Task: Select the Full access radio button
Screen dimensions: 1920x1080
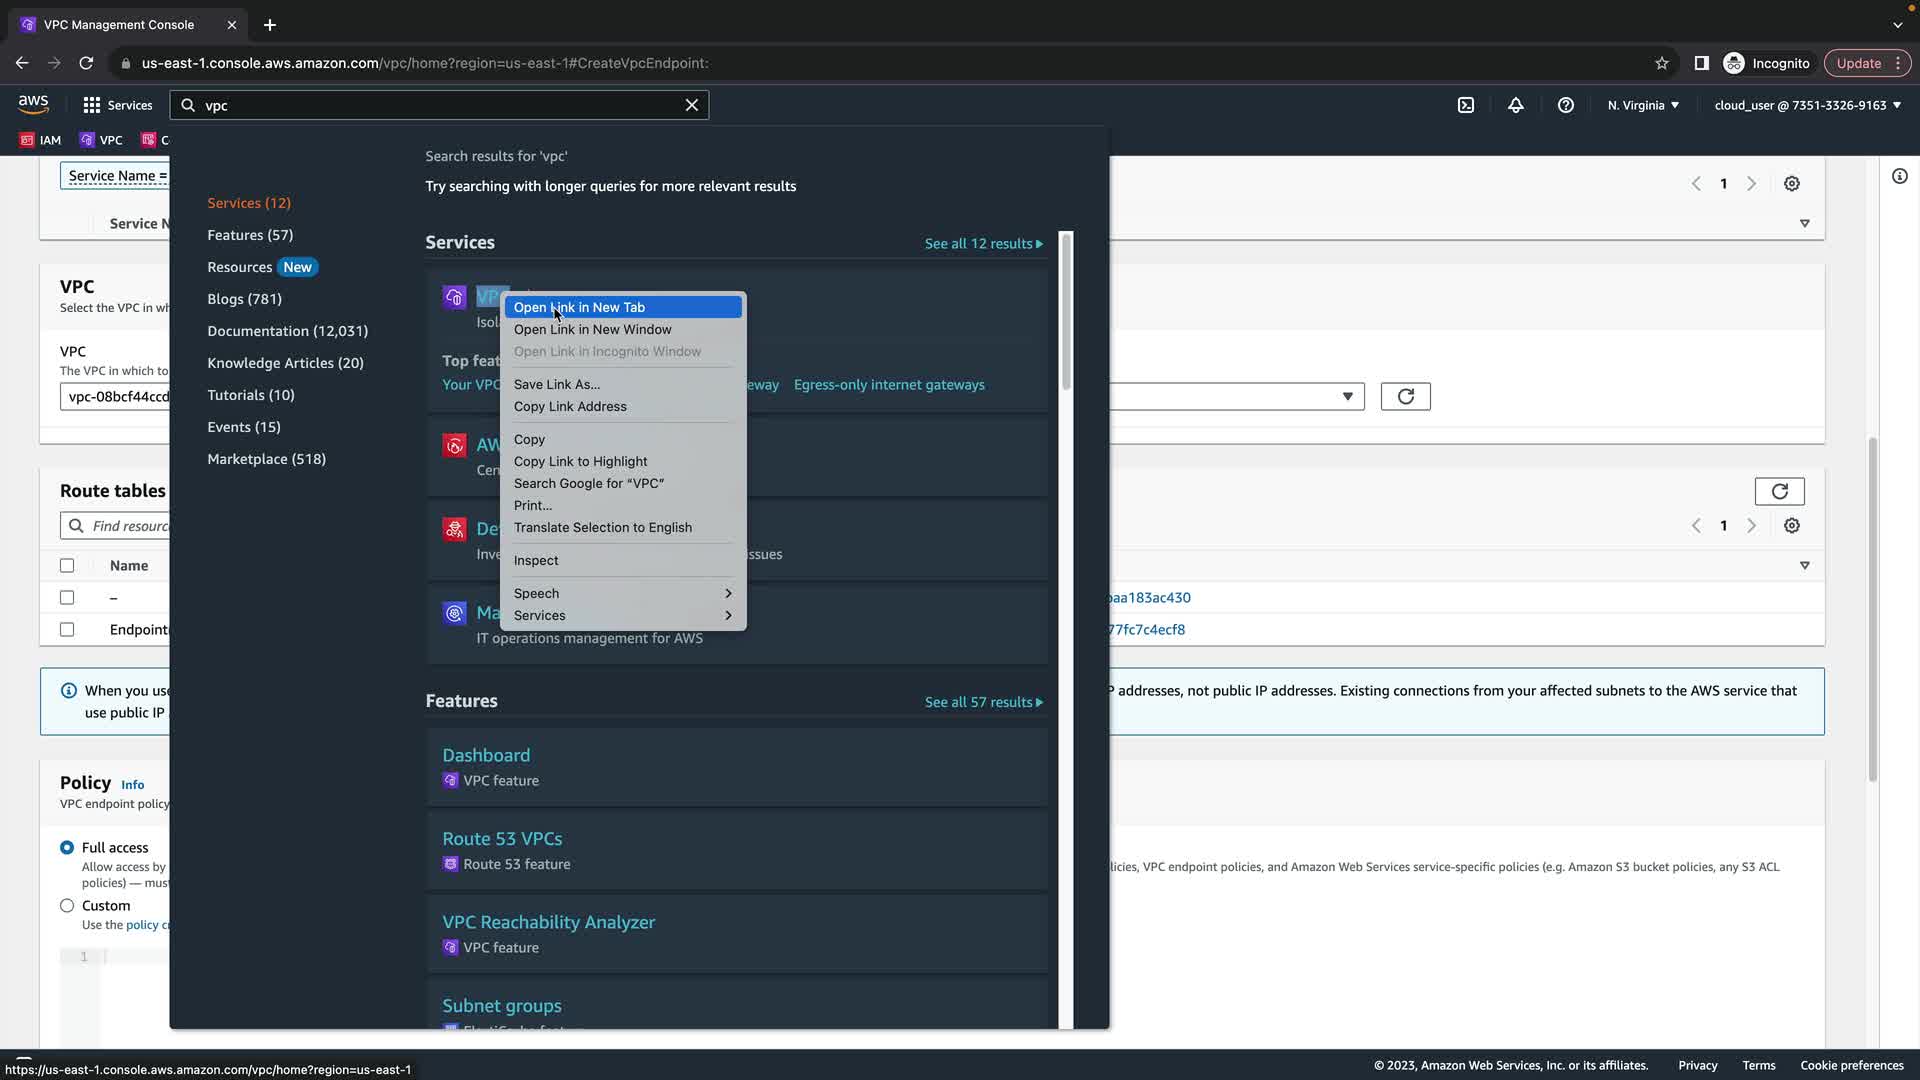Action: pyautogui.click(x=67, y=848)
